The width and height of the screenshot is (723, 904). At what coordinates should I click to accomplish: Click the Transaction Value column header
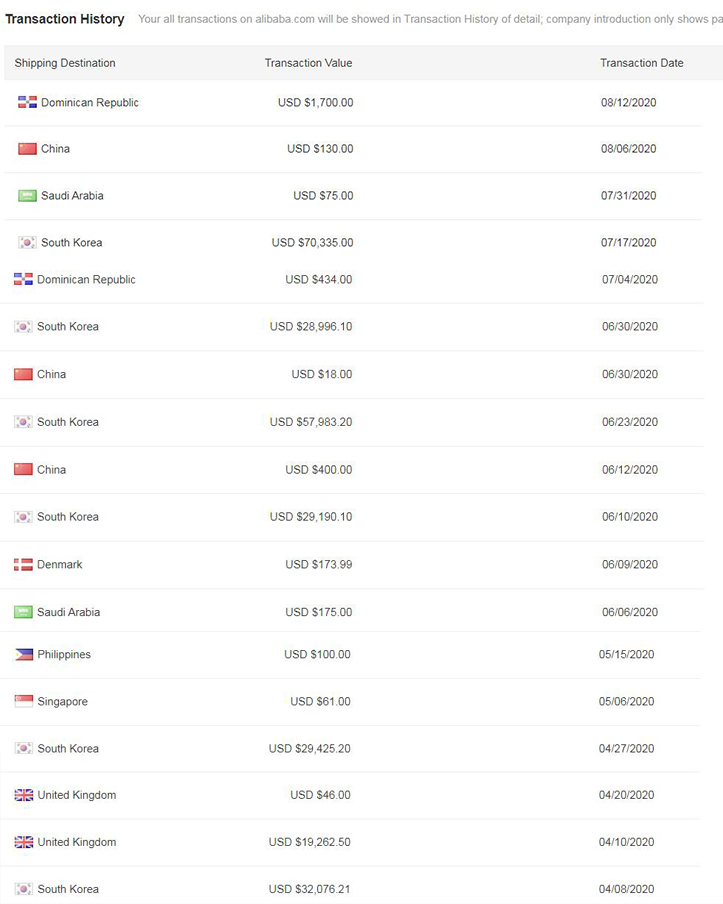(308, 63)
